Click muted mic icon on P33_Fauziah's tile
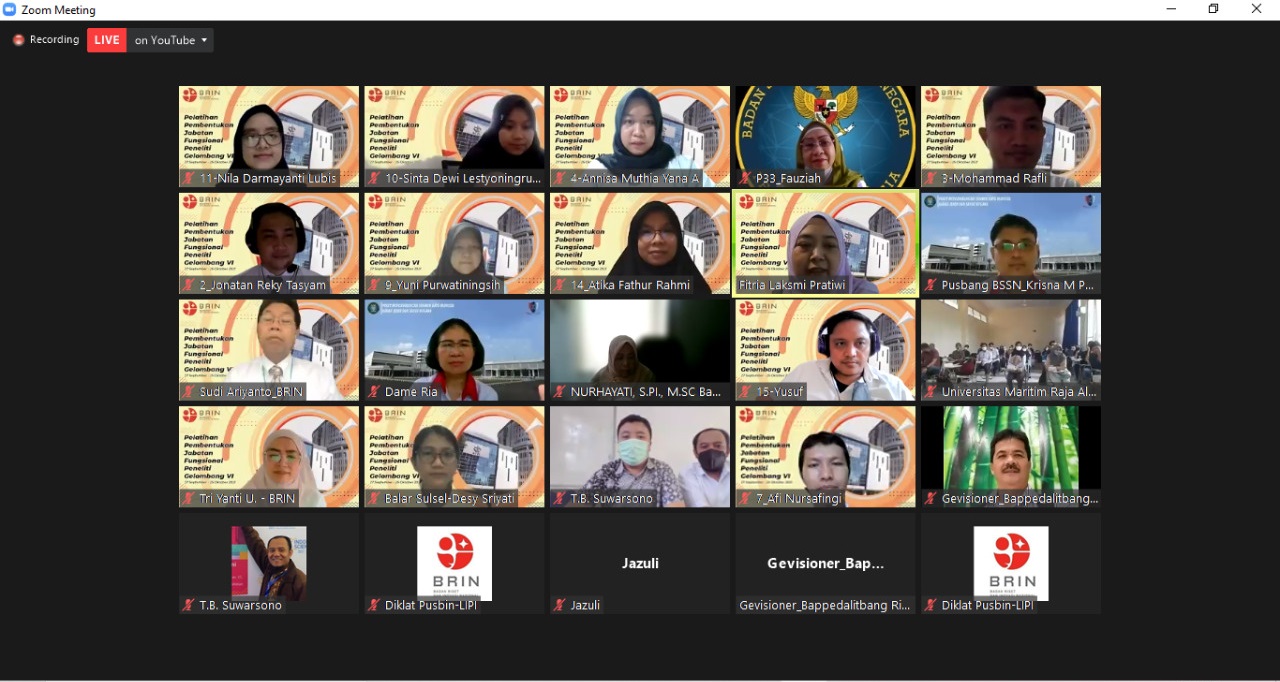The height and width of the screenshot is (682, 1280). pyautogui.click(x=745, y=179)
